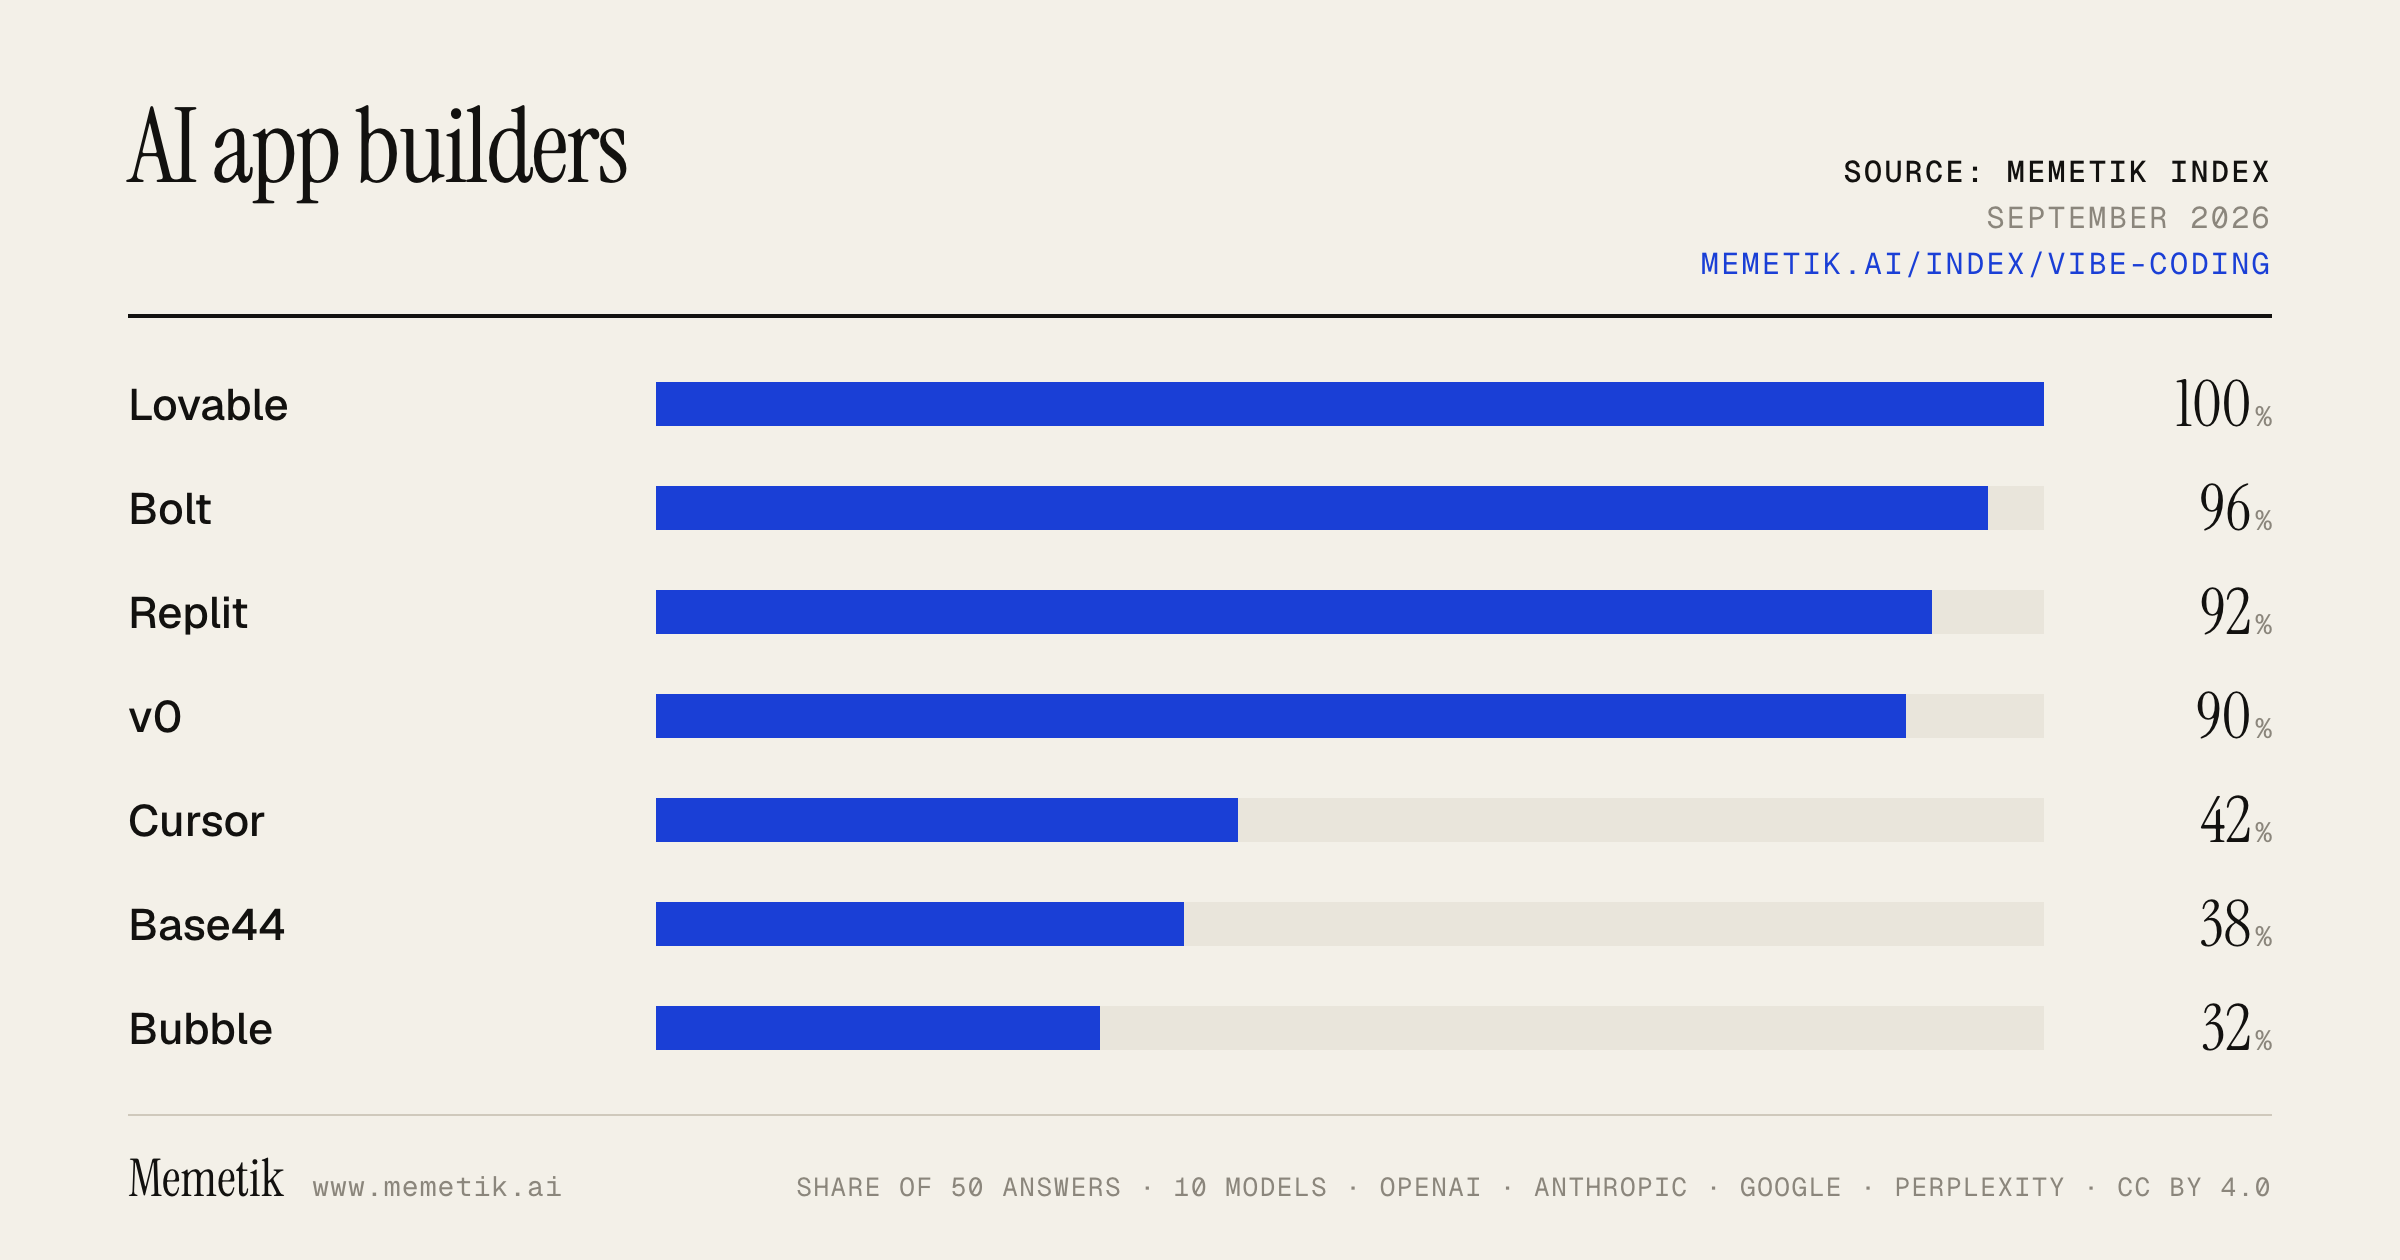The image size is (2400, 1260).
Task: Click the 96% value beside Bolt
Action: point(2235,508)
